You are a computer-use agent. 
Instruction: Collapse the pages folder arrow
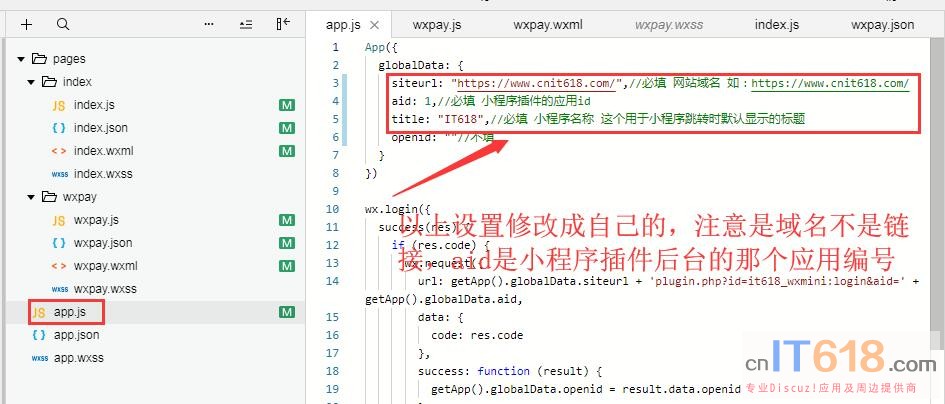pos(21,59)
